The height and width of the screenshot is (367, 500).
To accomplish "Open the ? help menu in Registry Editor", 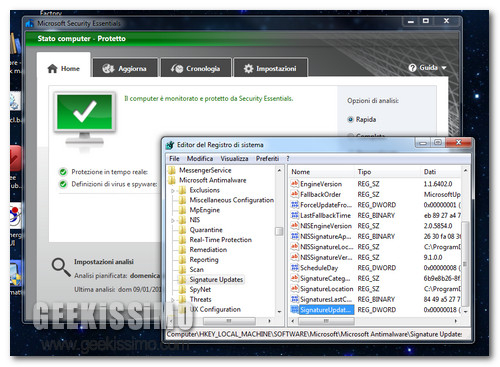I will (x=288, y=159).
